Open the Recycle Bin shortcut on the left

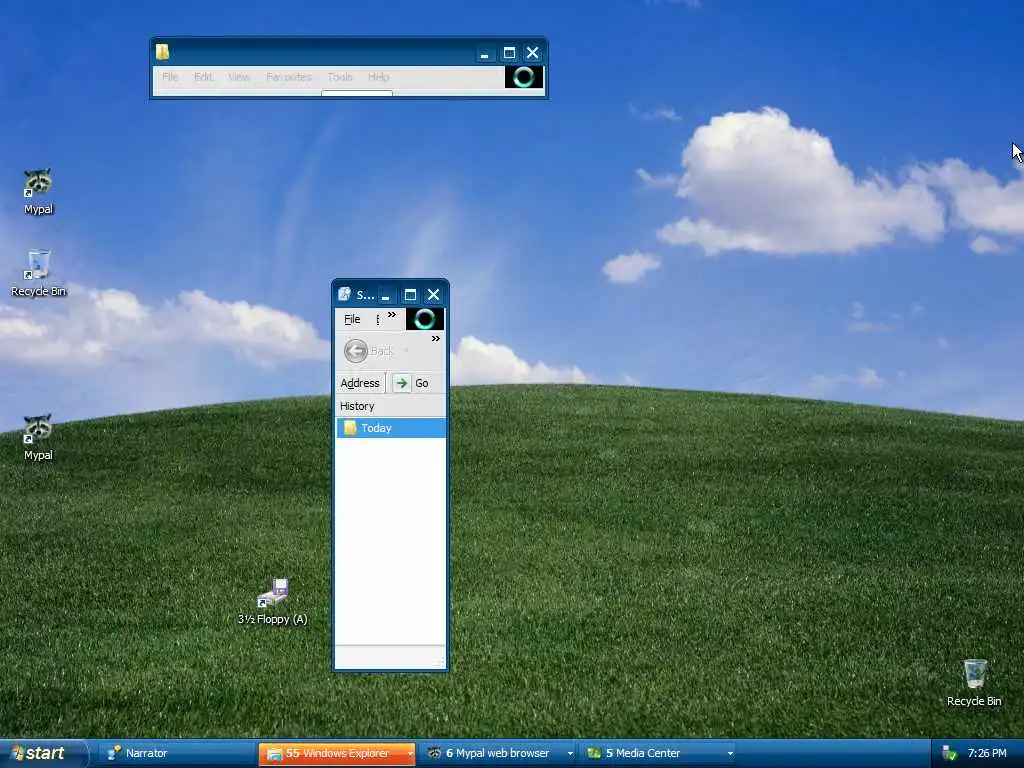click(x=38, y=273)
